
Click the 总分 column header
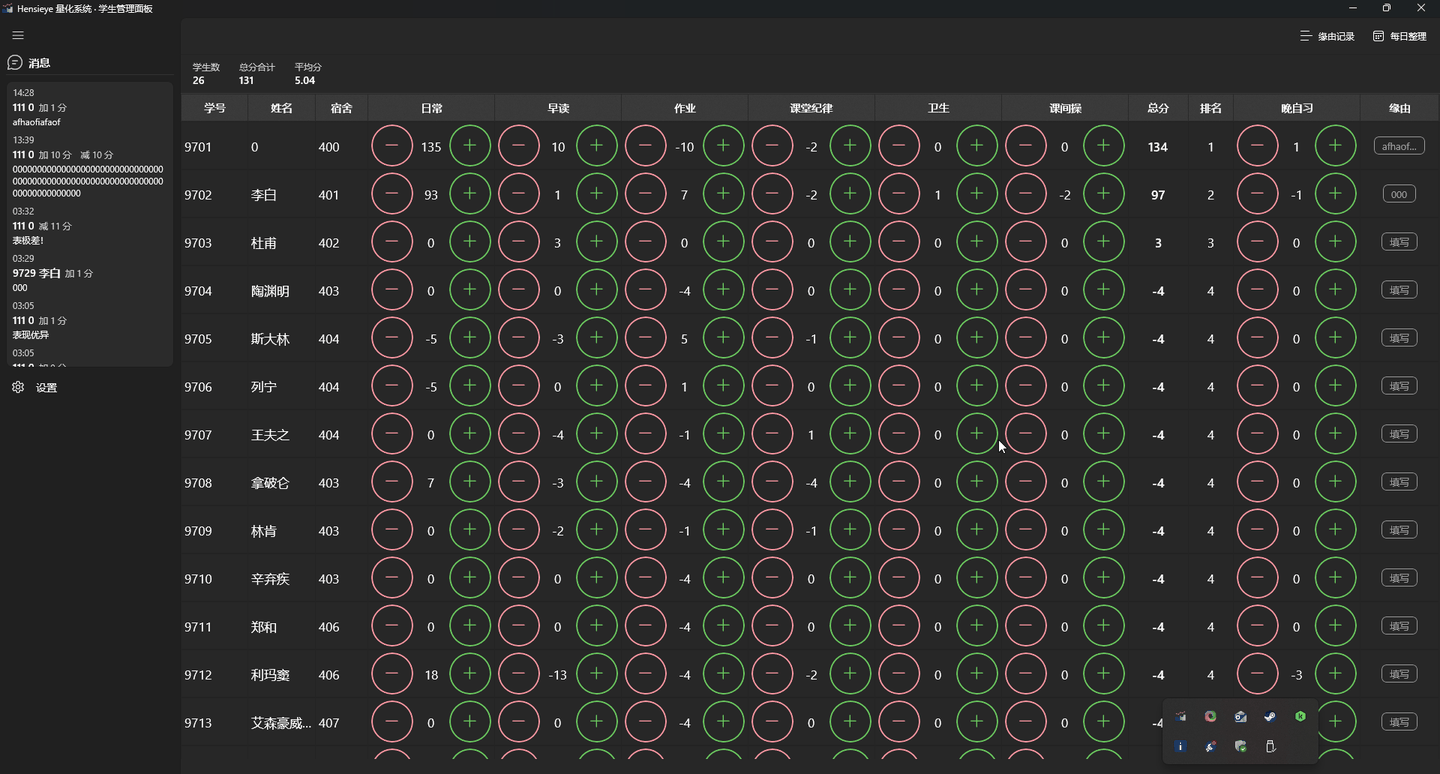click(x=1158, y=108)
